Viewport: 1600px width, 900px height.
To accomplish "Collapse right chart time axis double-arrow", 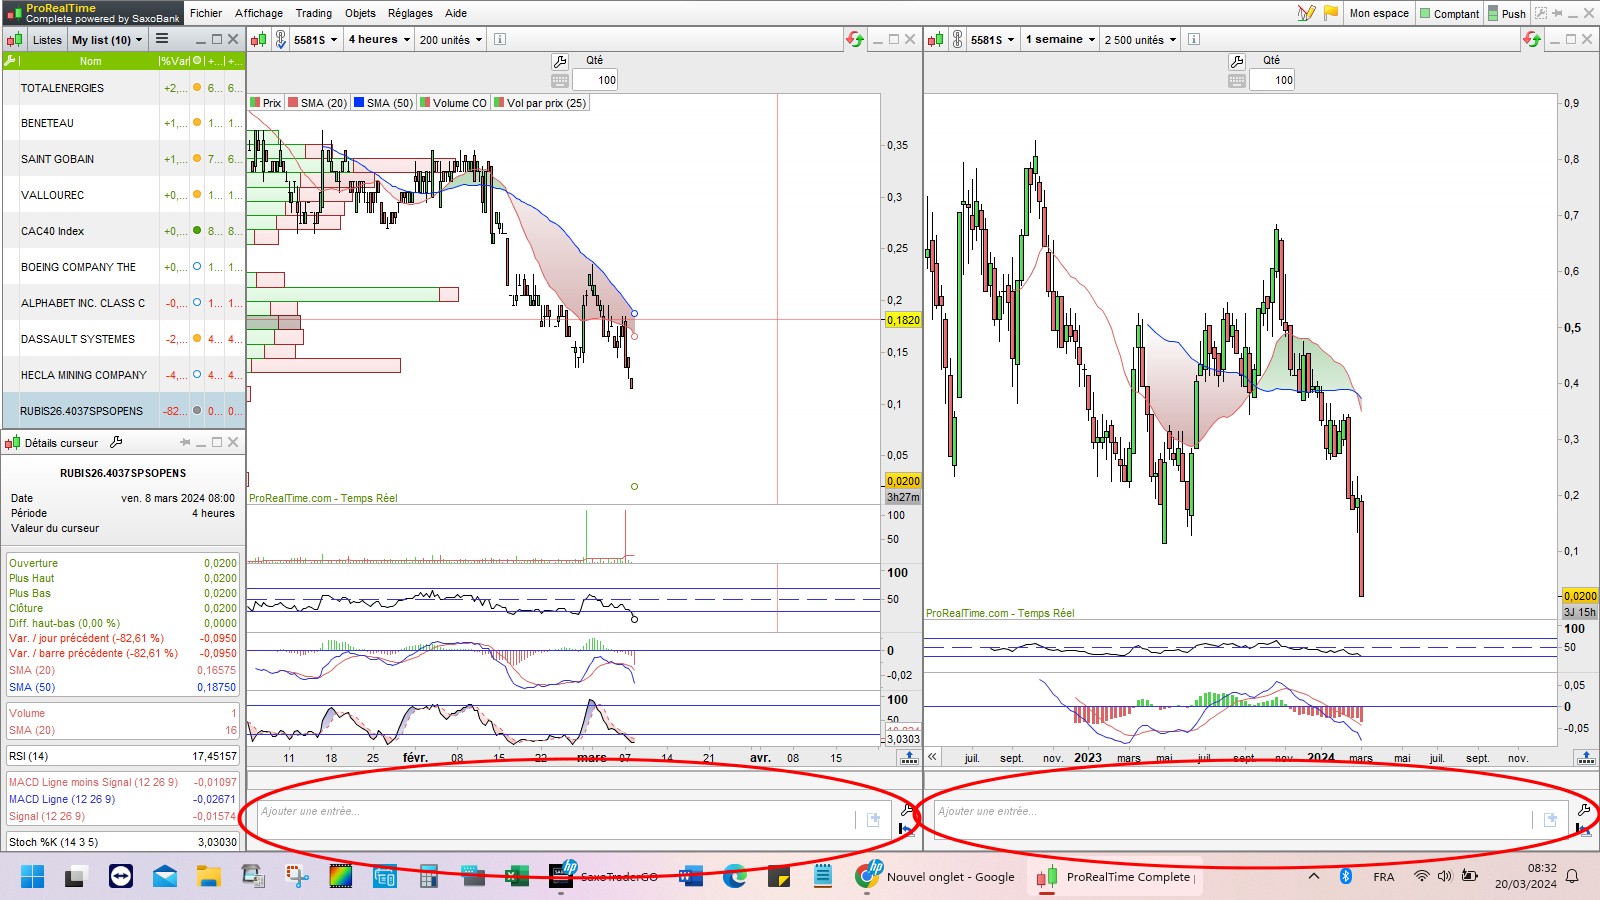I will pyautogui.click(x=932, y=757).
